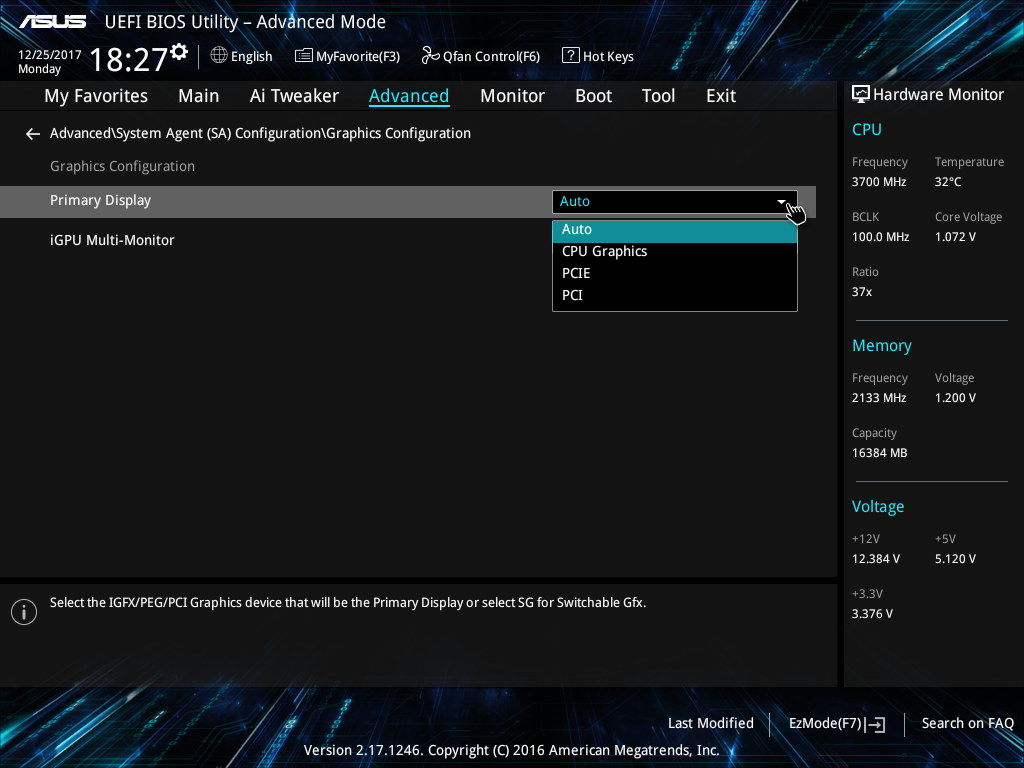Click the CPU section heading
The width and height of the screenshot is (1024, 768).
point(866,129)
